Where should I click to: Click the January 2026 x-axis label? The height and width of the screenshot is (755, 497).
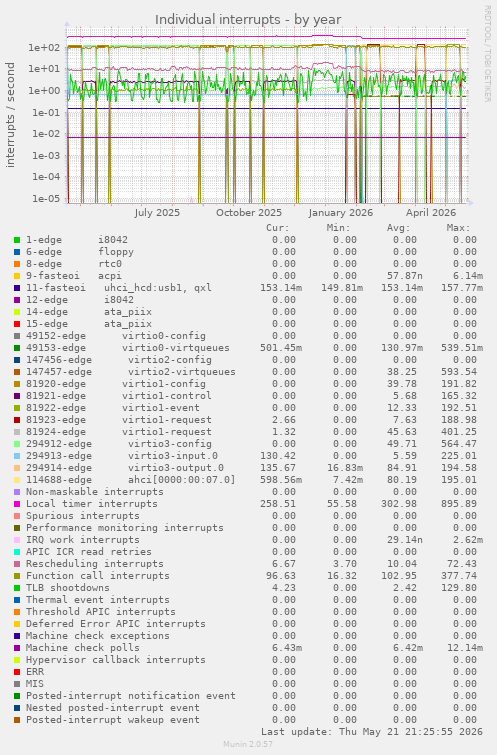(340, 213)
